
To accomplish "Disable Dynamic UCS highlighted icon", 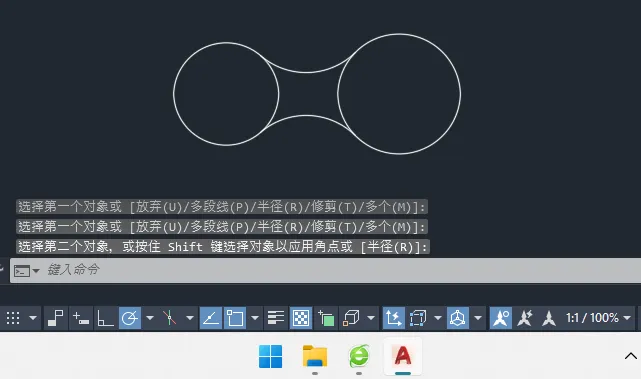I will (394, 318).
